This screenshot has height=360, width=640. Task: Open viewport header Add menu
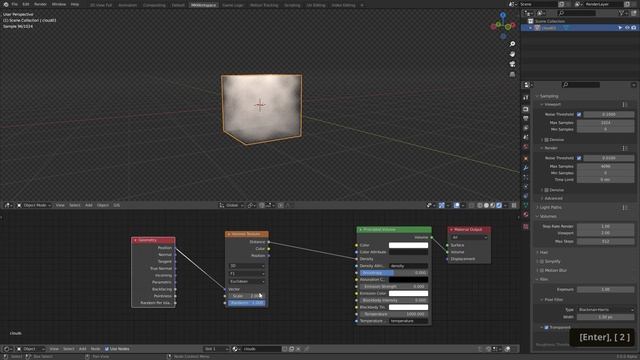(x=89, y=205)
